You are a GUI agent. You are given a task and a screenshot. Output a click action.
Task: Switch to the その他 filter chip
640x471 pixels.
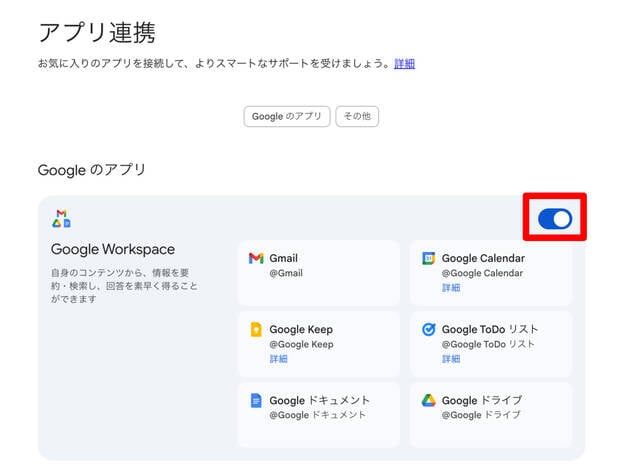[x=357, y=116]
